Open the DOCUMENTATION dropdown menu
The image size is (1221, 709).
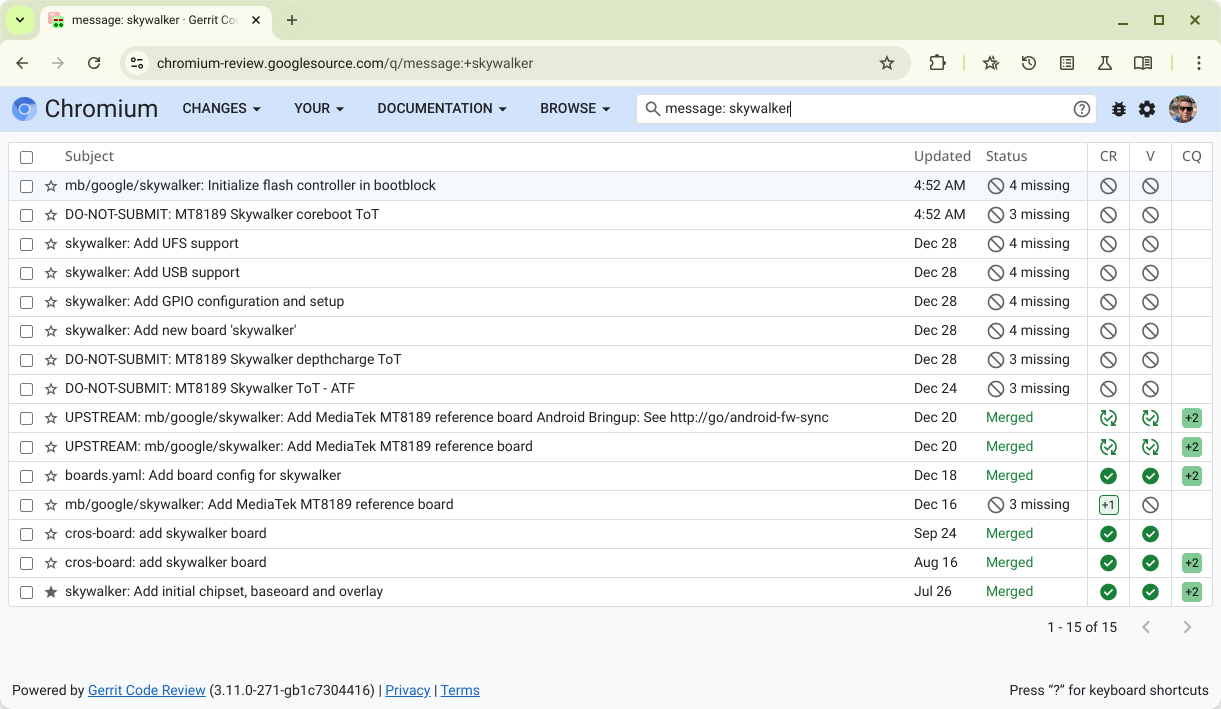click(441, 109)
